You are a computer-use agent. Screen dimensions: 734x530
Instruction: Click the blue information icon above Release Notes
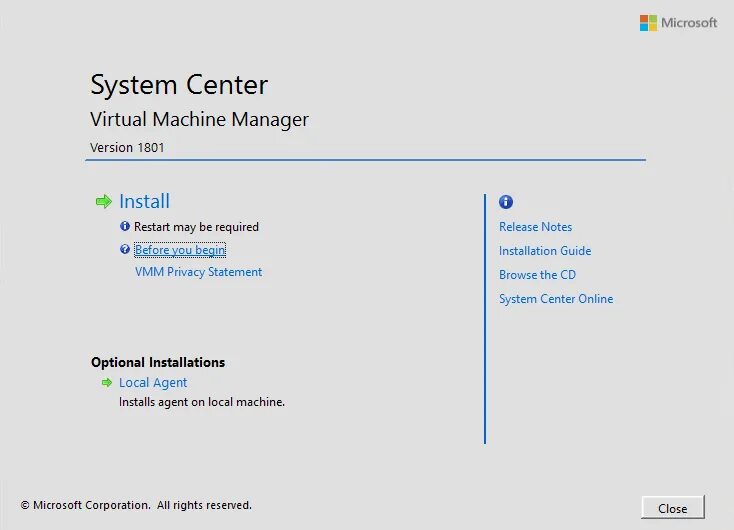click(506, 202)
